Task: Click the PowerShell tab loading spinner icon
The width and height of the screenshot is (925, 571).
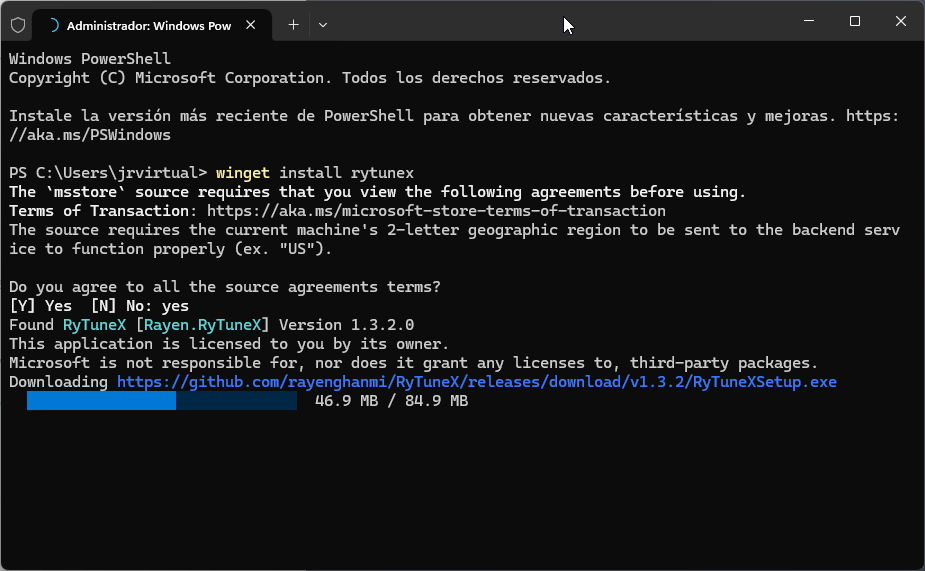Action: click(x=53, y=25)
